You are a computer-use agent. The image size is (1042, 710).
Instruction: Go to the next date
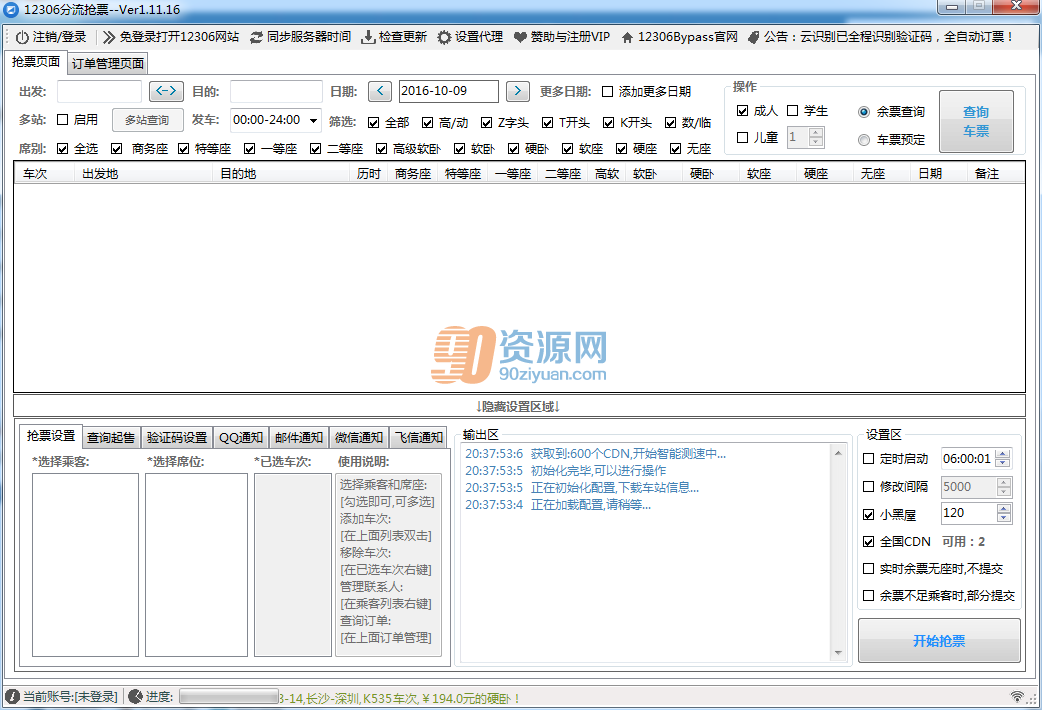tap(518, 91)
